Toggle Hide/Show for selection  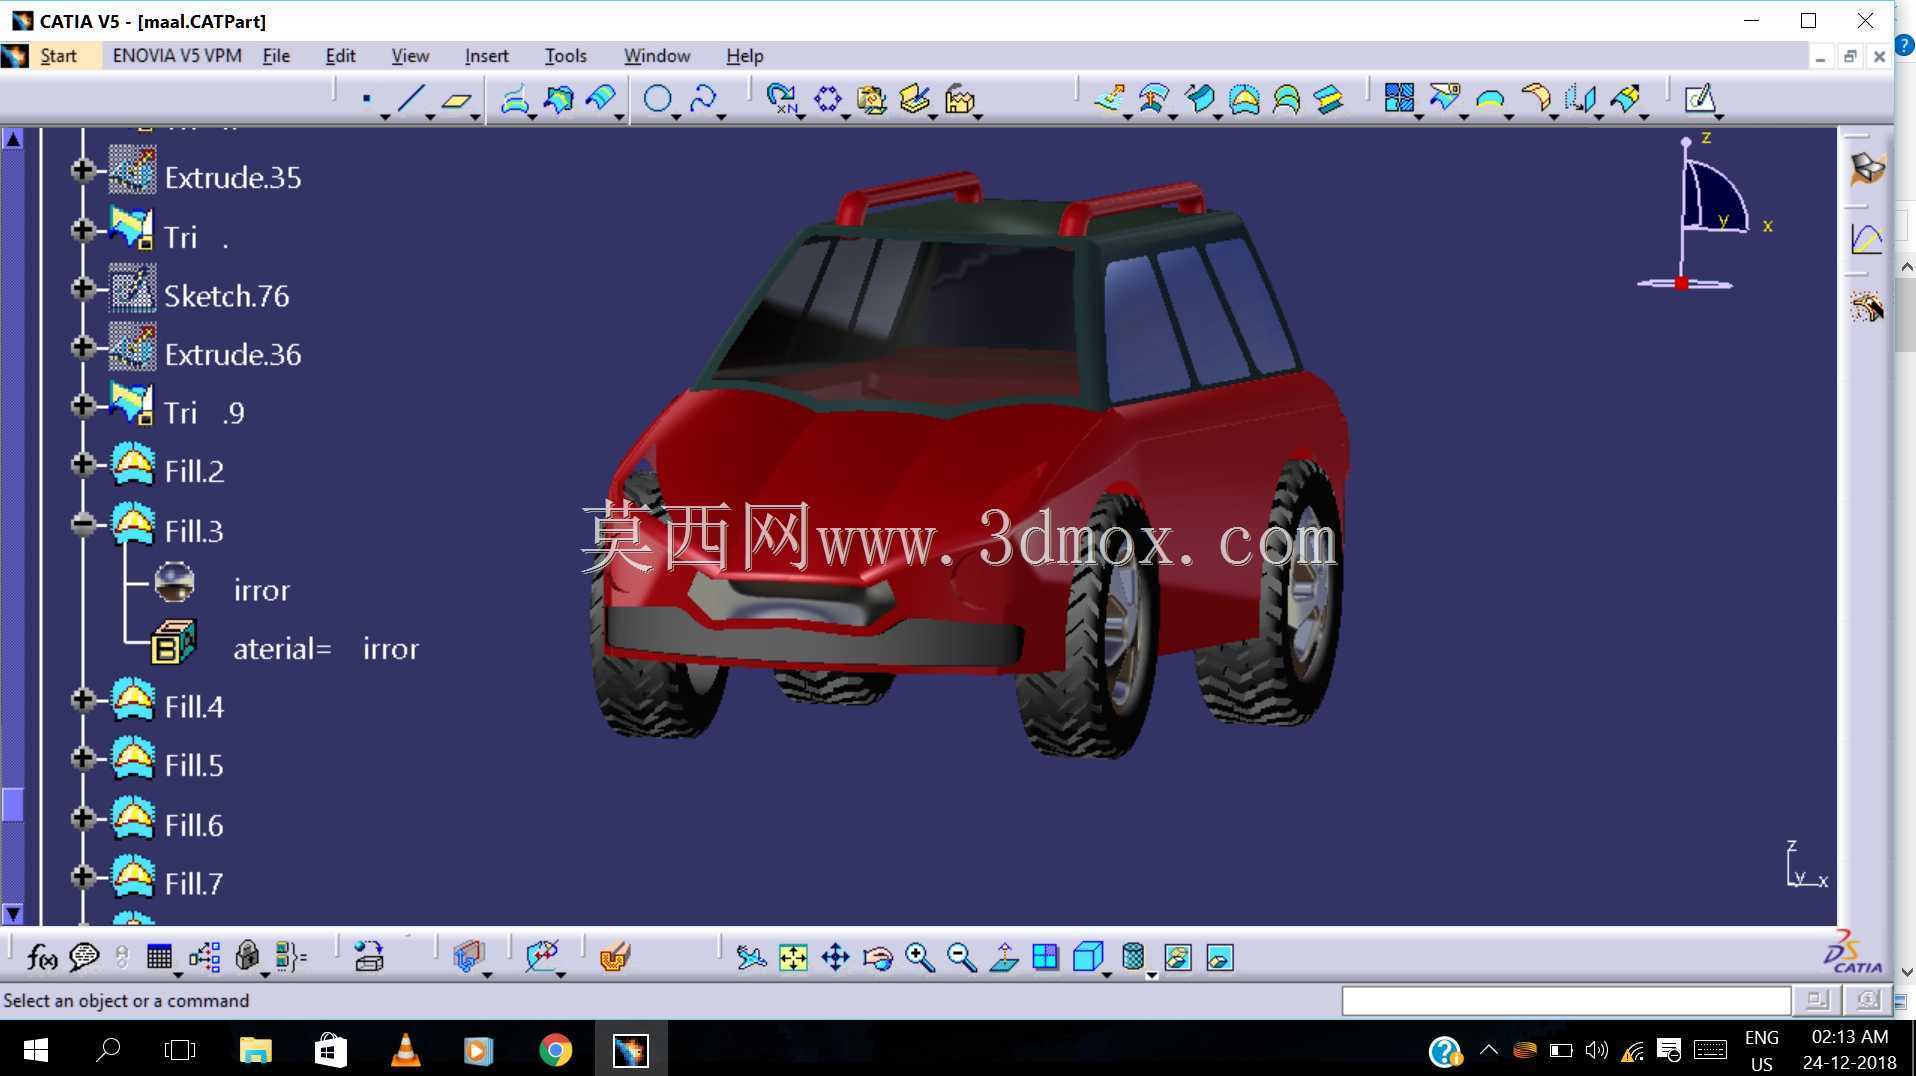[1178, 958]
